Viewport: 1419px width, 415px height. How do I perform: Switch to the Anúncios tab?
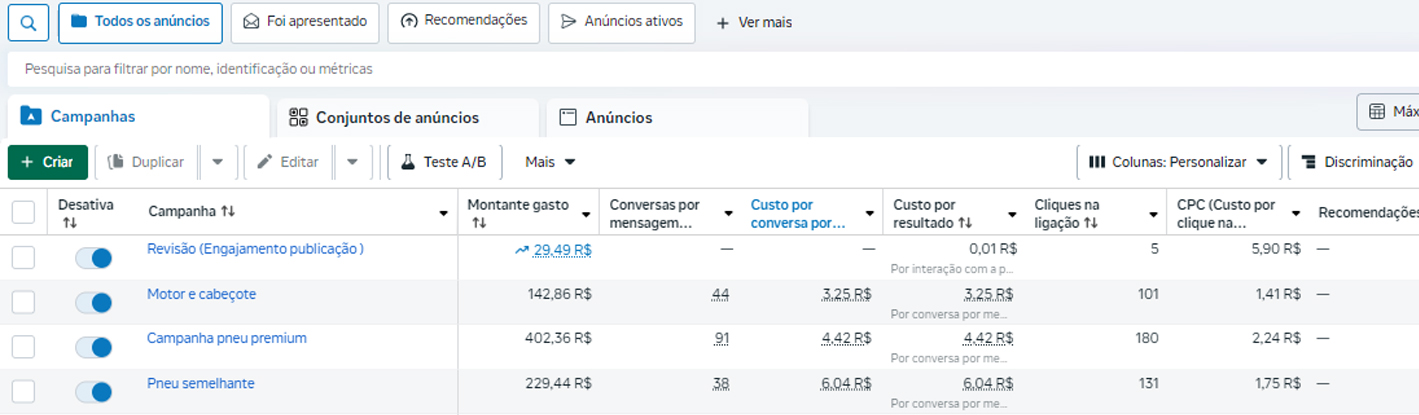point(618,117)
